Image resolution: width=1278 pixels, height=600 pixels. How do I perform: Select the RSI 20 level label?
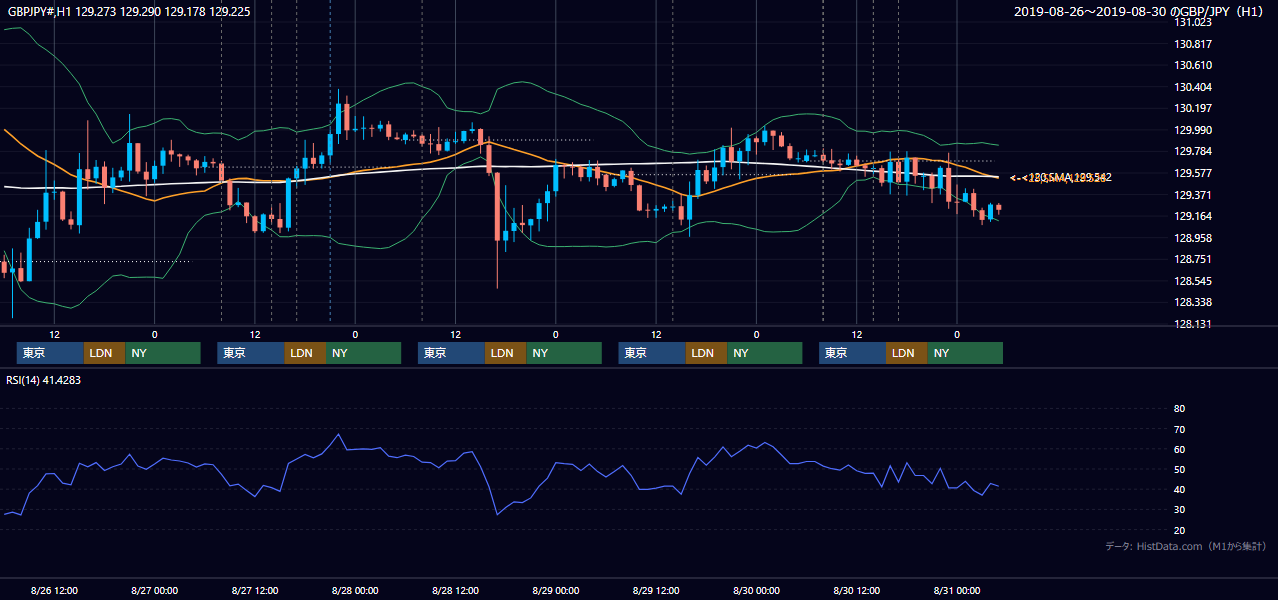[x=1179, y=530]
